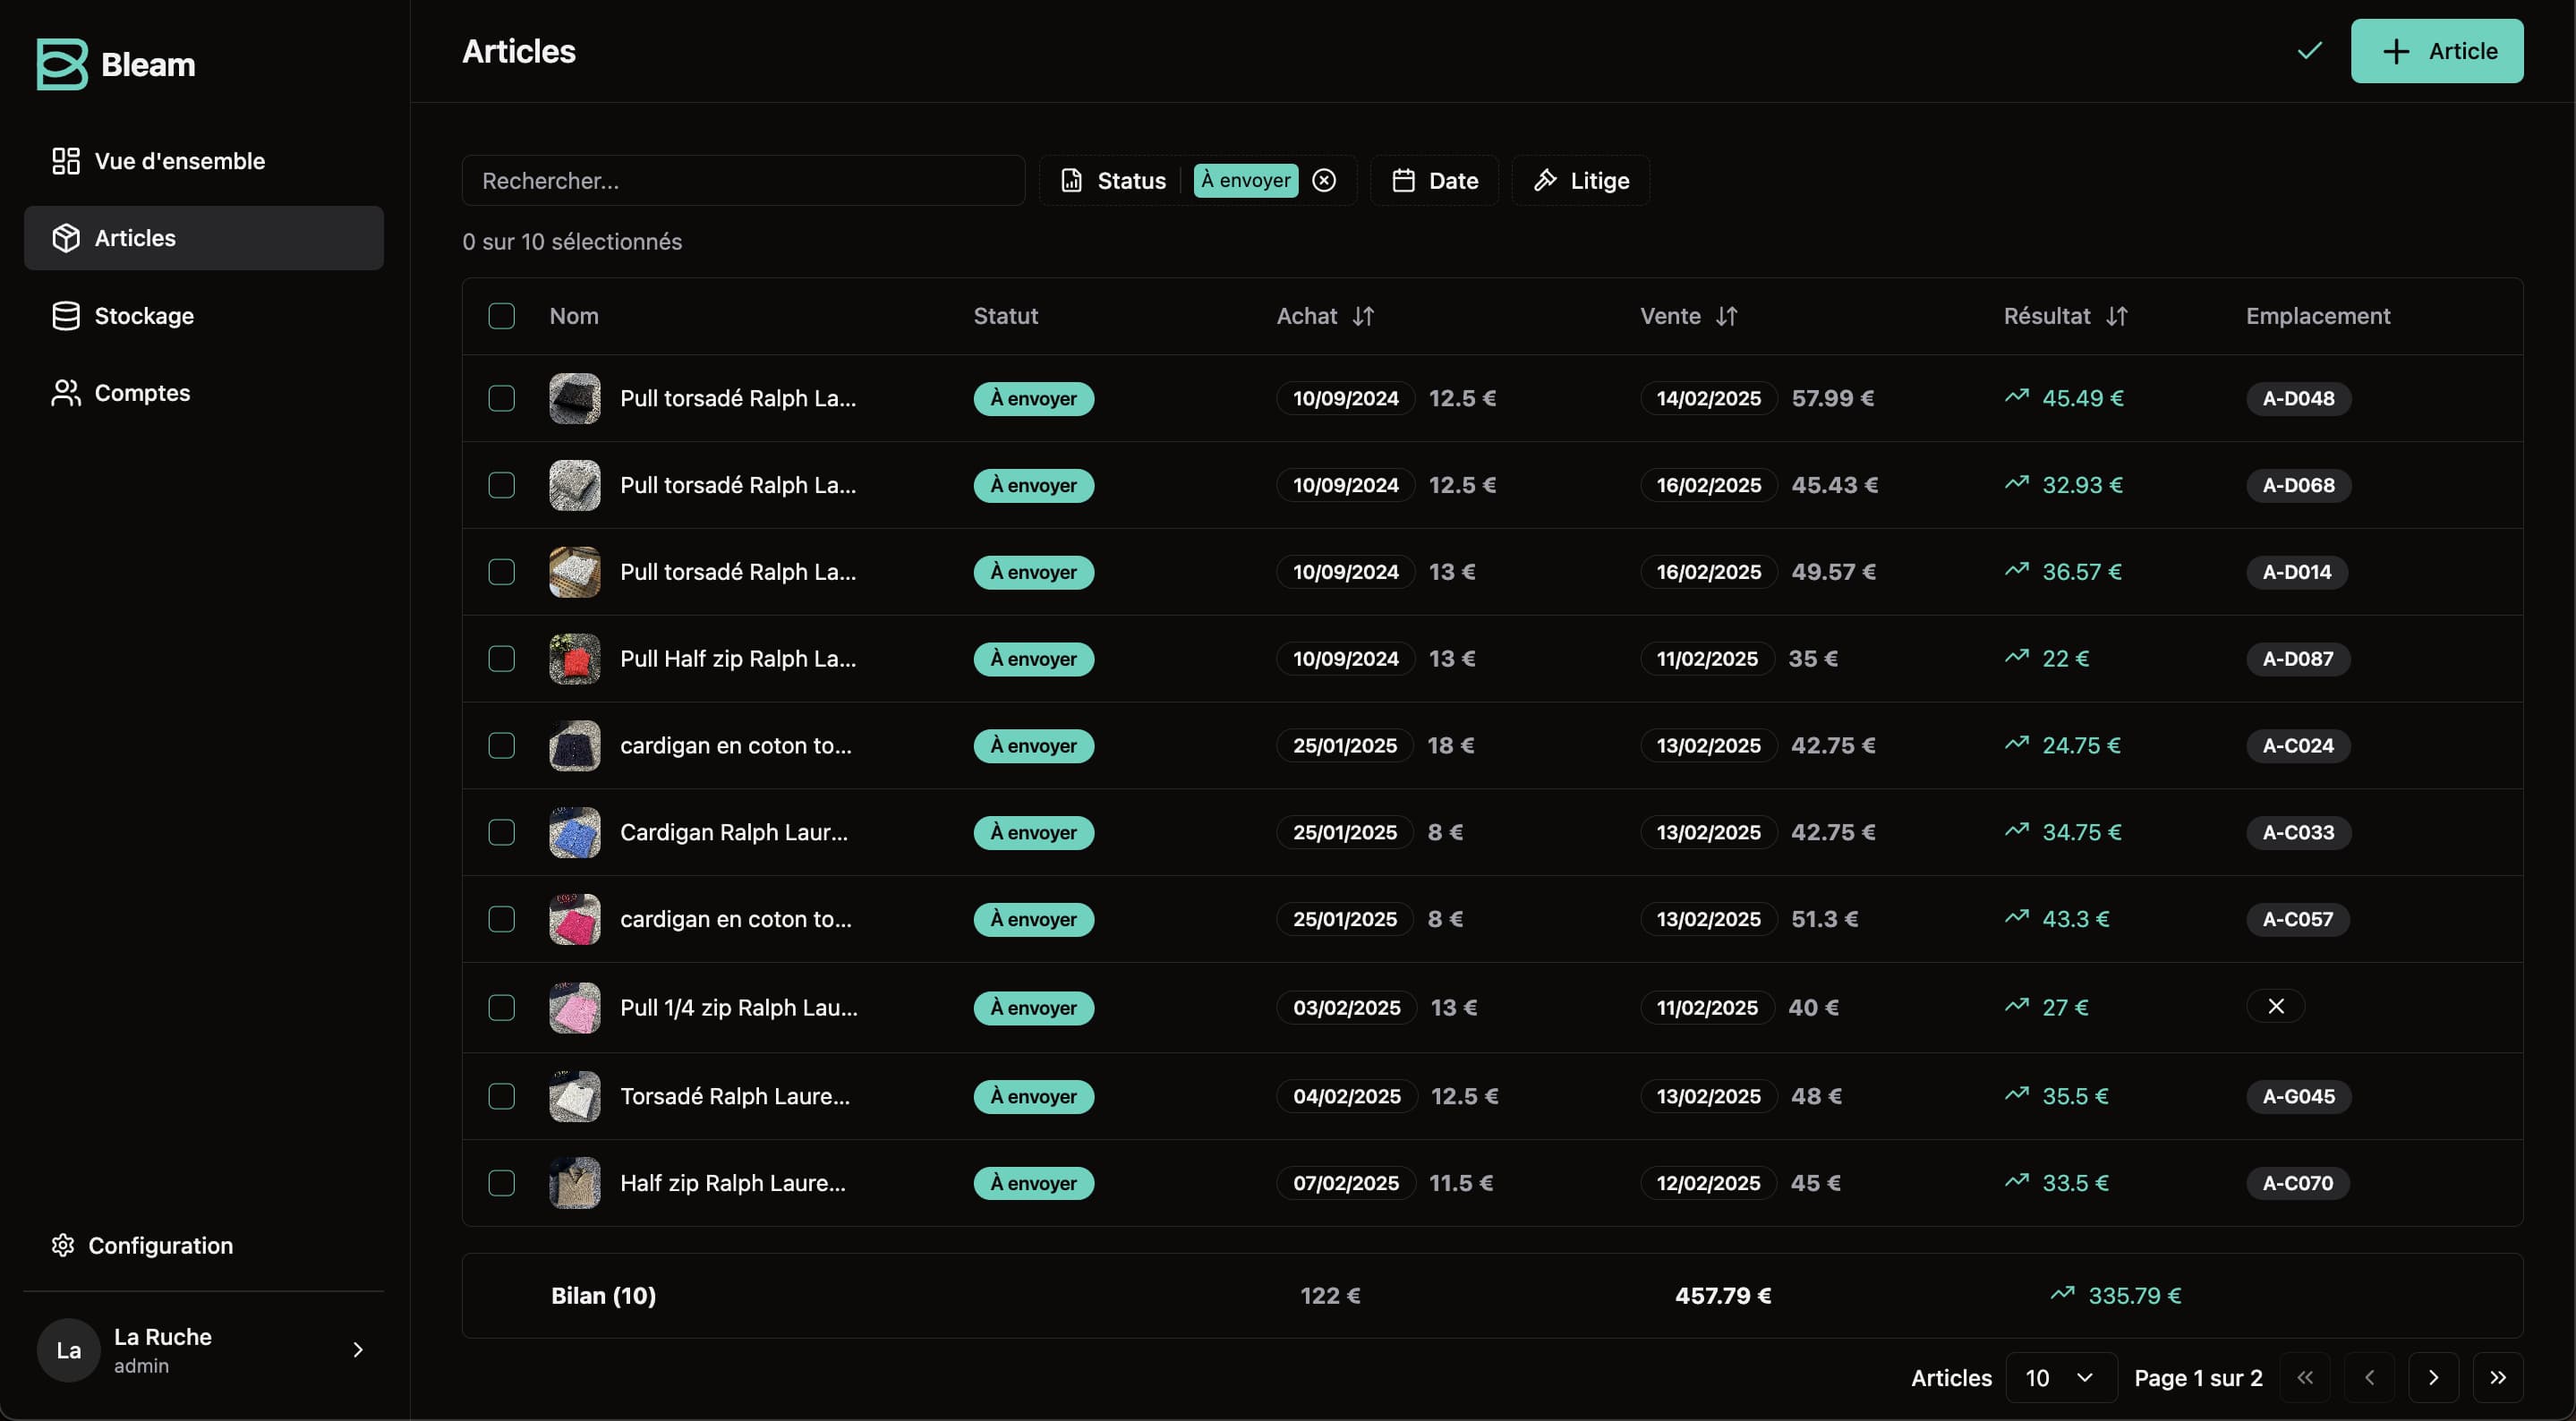Click sale date 14/02/2025
This screenshot has width=2576, height=1421.
1708,398
